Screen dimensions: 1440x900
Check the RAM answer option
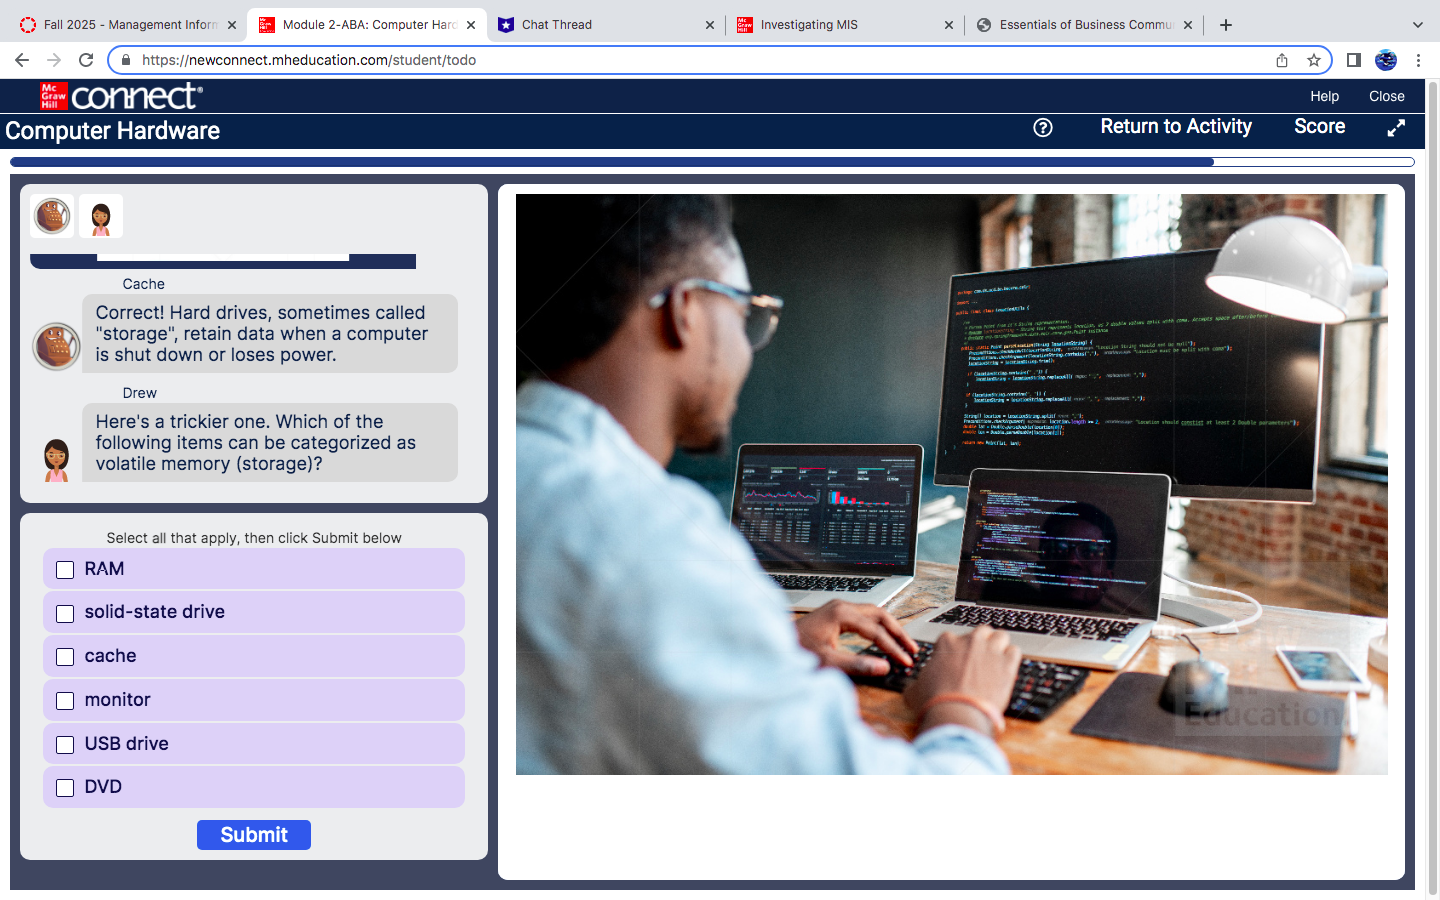tap(65, 569)
